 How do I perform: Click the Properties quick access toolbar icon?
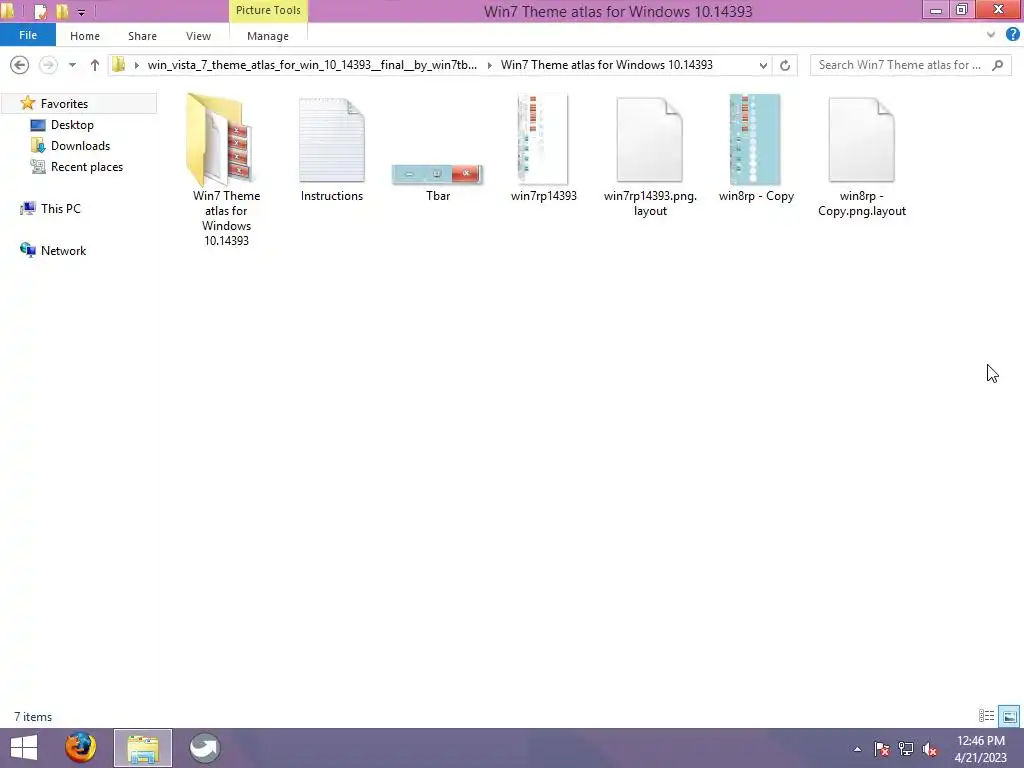click(40, 11)
